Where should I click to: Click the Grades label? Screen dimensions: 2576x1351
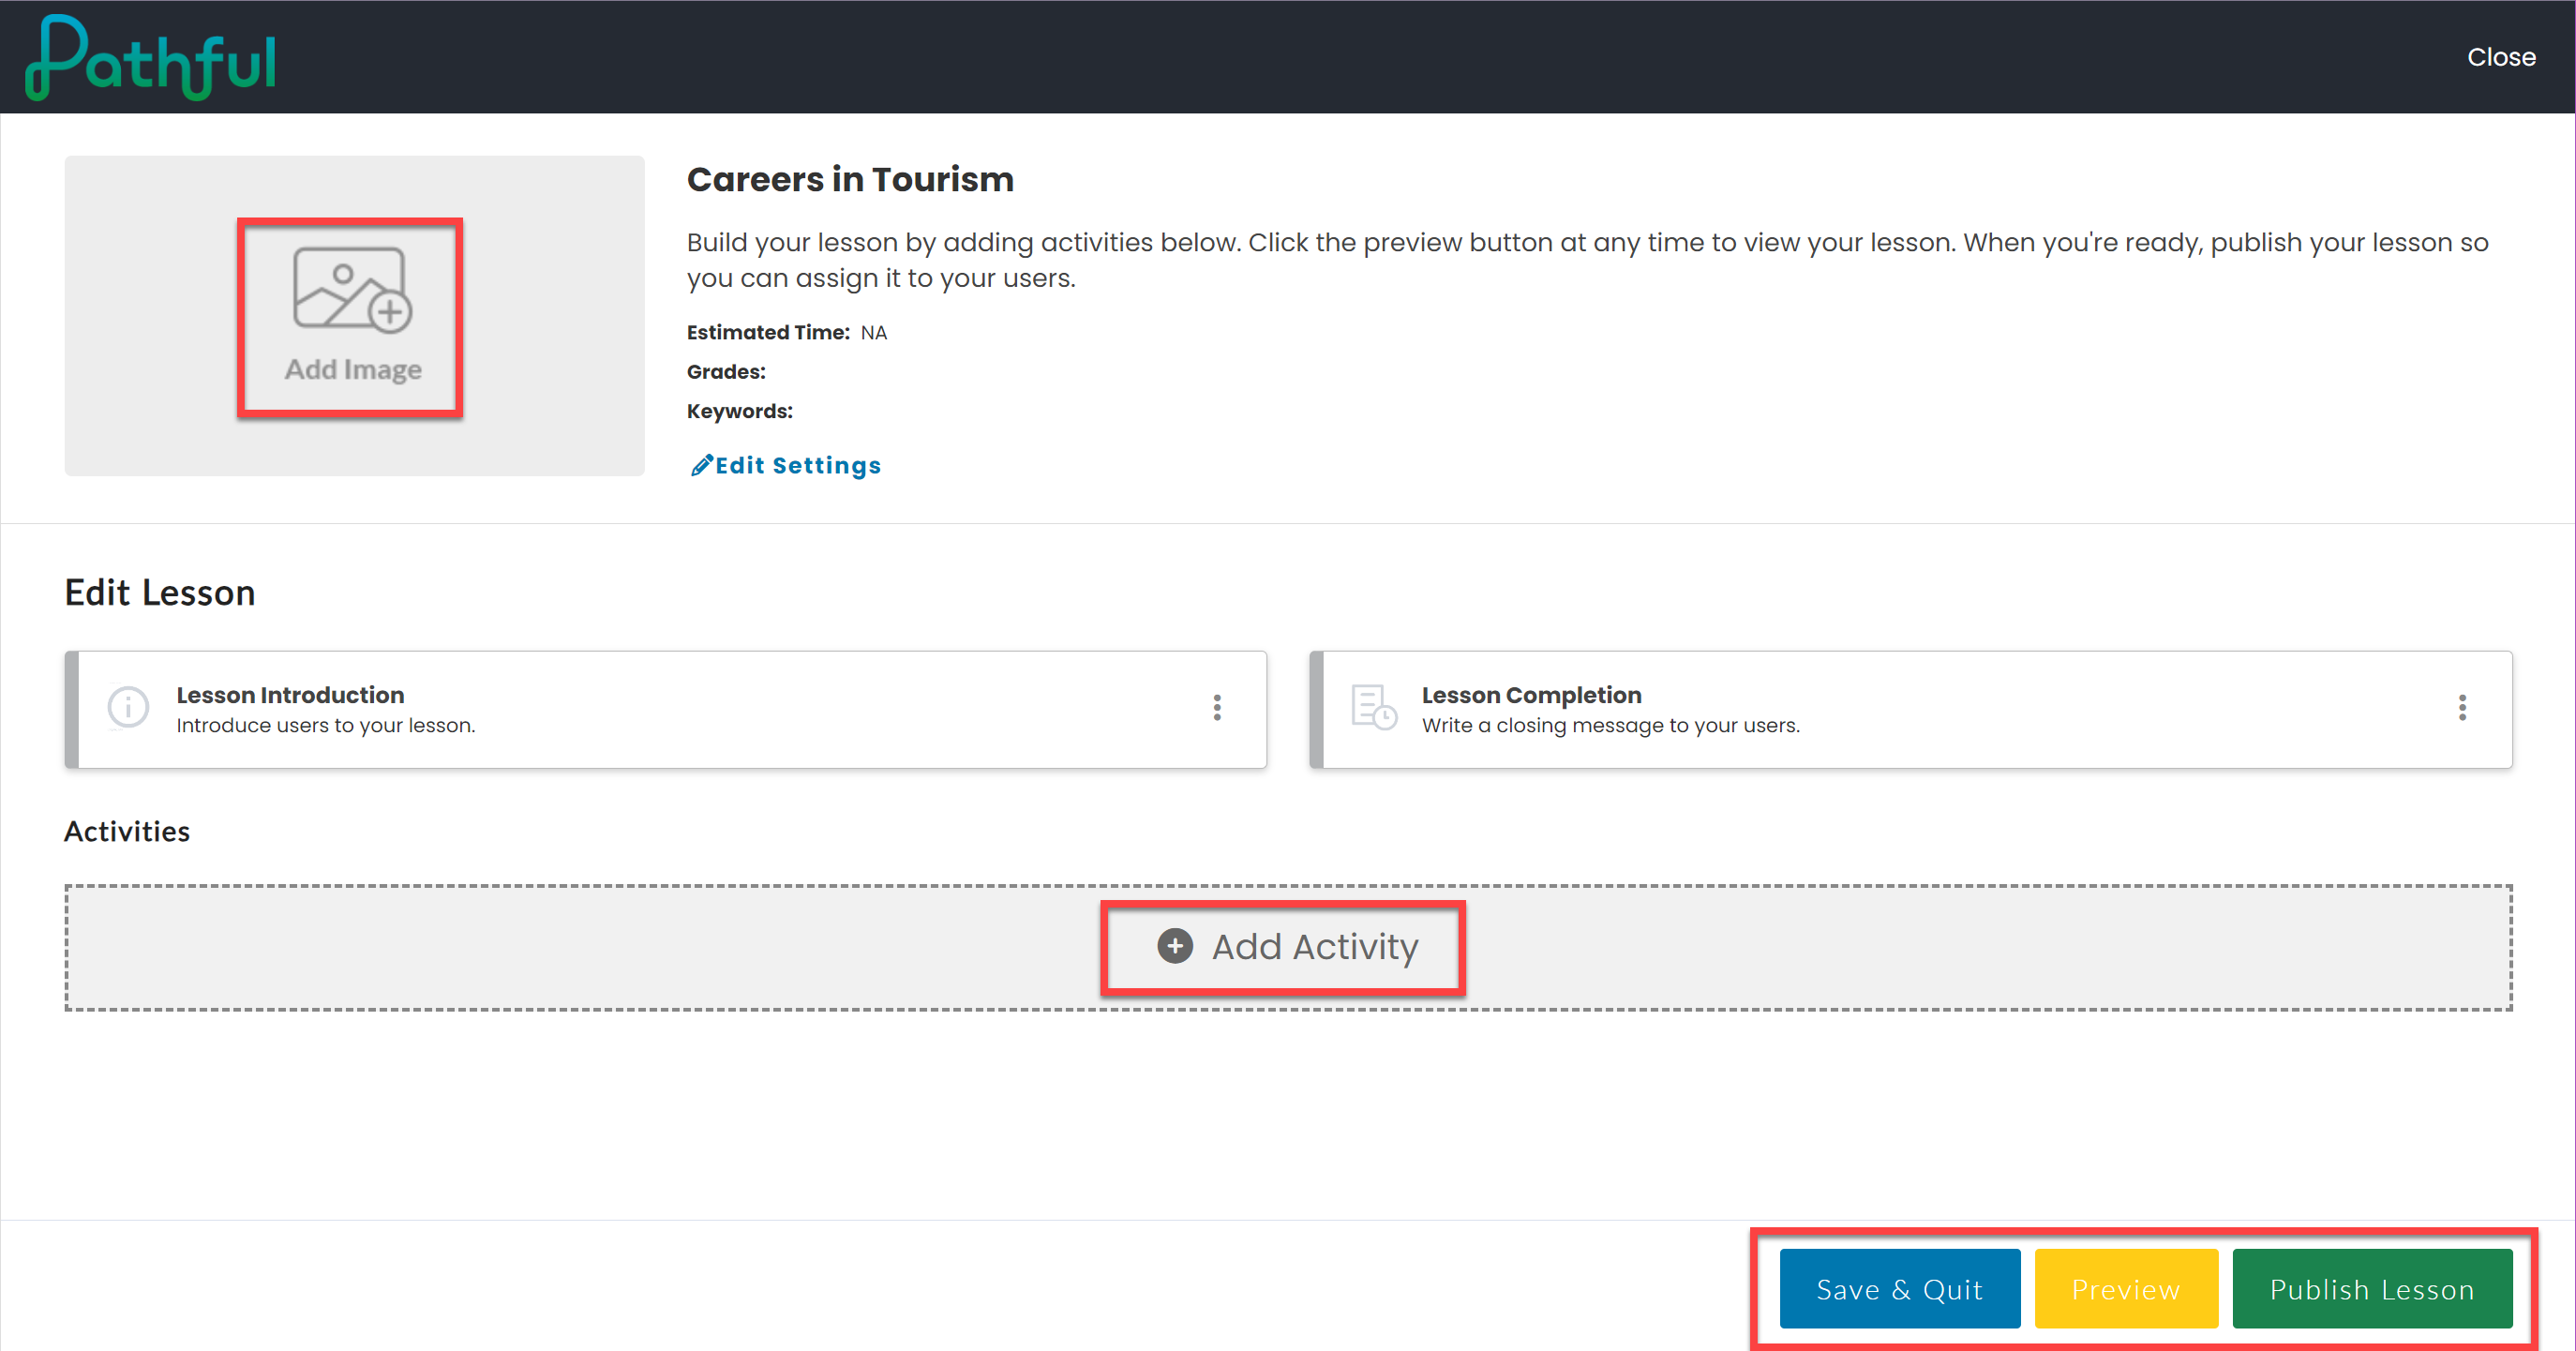[726, 372]
